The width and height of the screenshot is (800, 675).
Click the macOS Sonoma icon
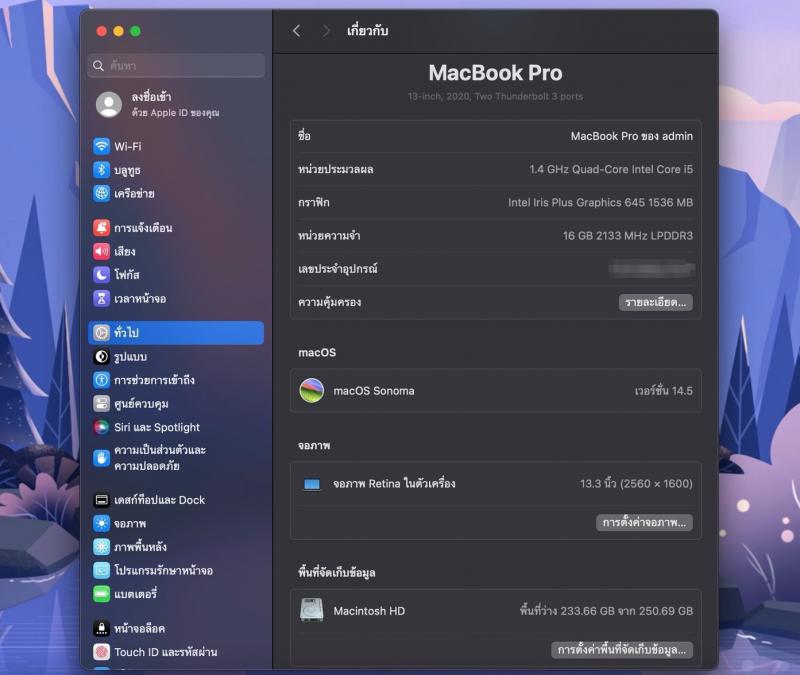click(312, 391)
